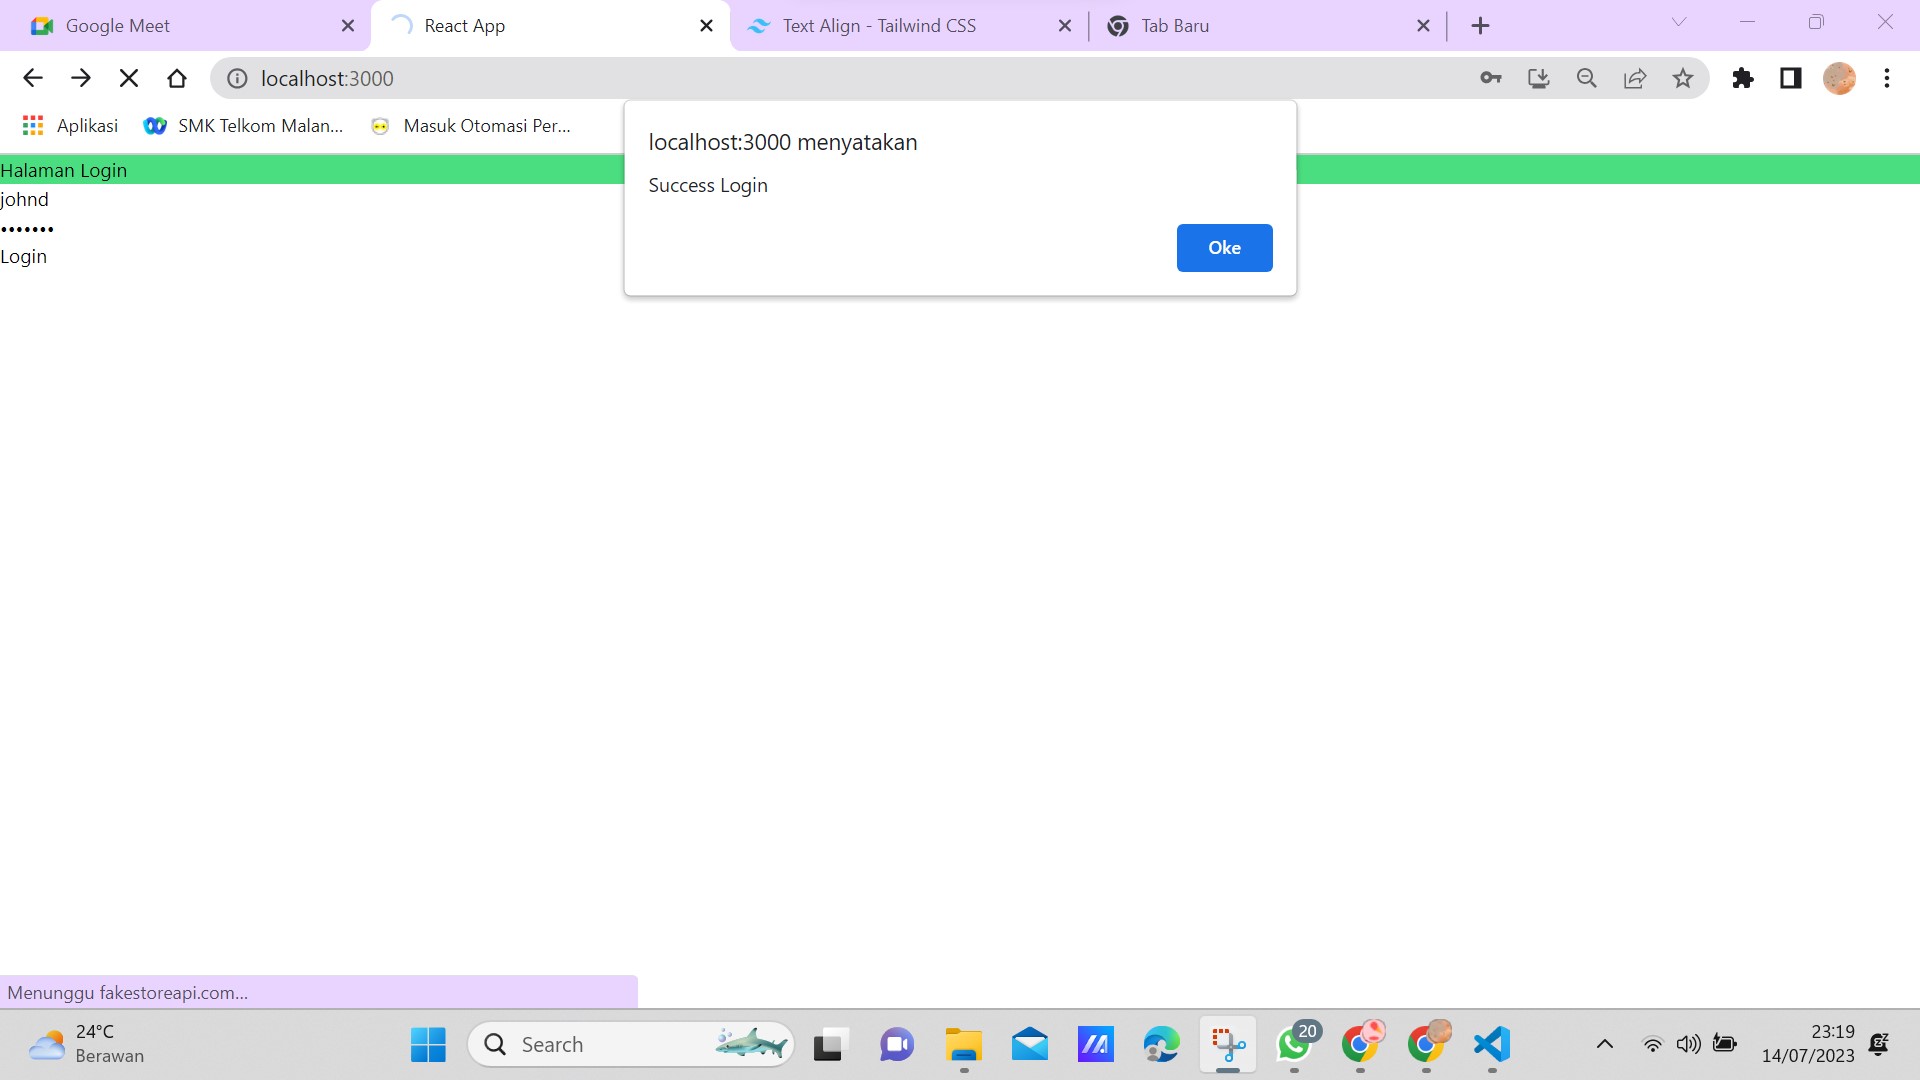Viewport: 1920px width, 1080px height.
Task: Open Visual Studio Code from the taskbar
Action: click(x=1491, y=1043)
